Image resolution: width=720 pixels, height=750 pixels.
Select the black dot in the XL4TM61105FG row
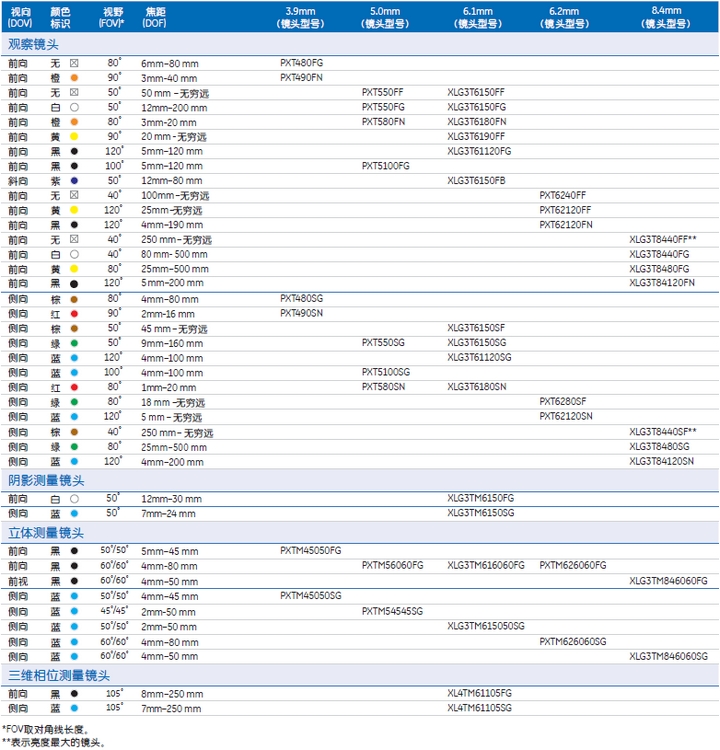click(74, 693)
